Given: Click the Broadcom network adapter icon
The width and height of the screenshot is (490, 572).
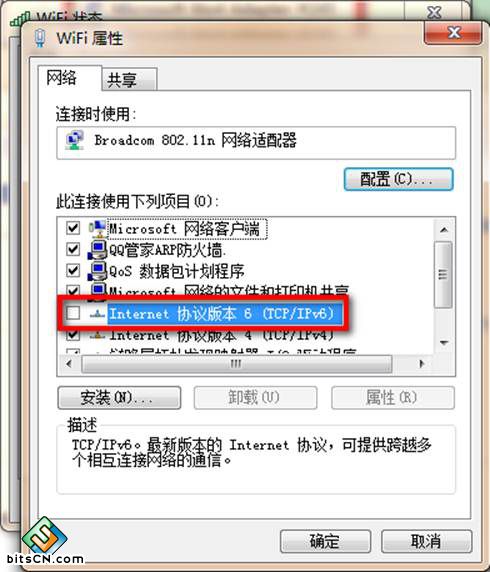Looking at the screenshot, I should [x=74, y=140].
